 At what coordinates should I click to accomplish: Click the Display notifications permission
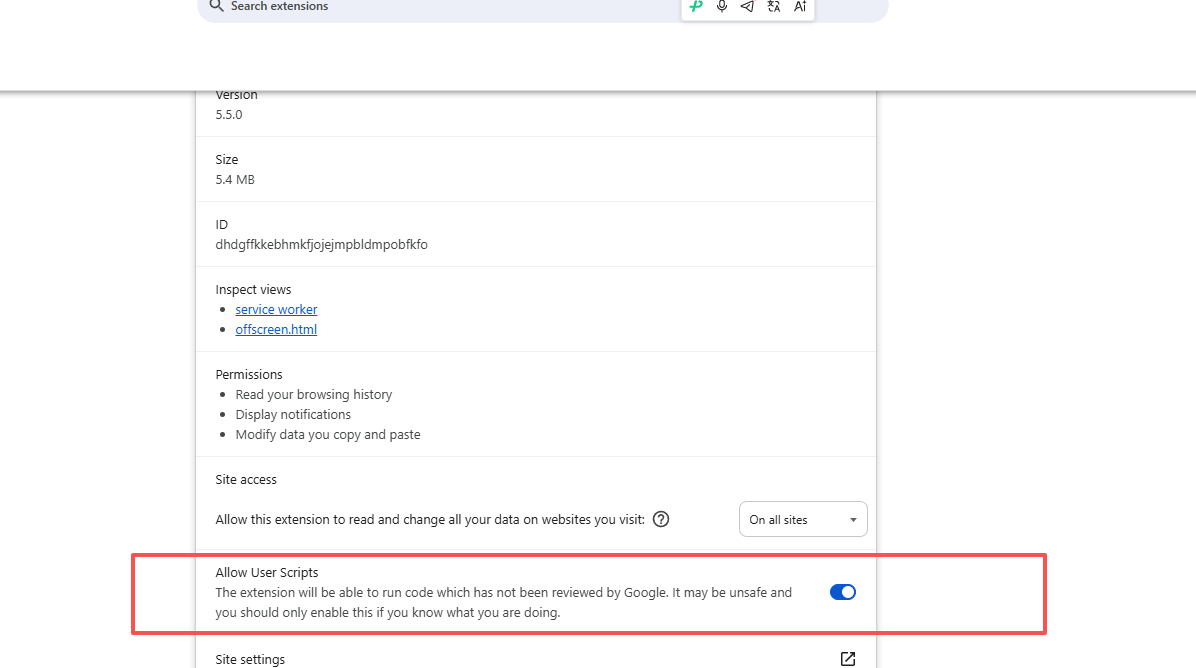[x=293, y=415]
